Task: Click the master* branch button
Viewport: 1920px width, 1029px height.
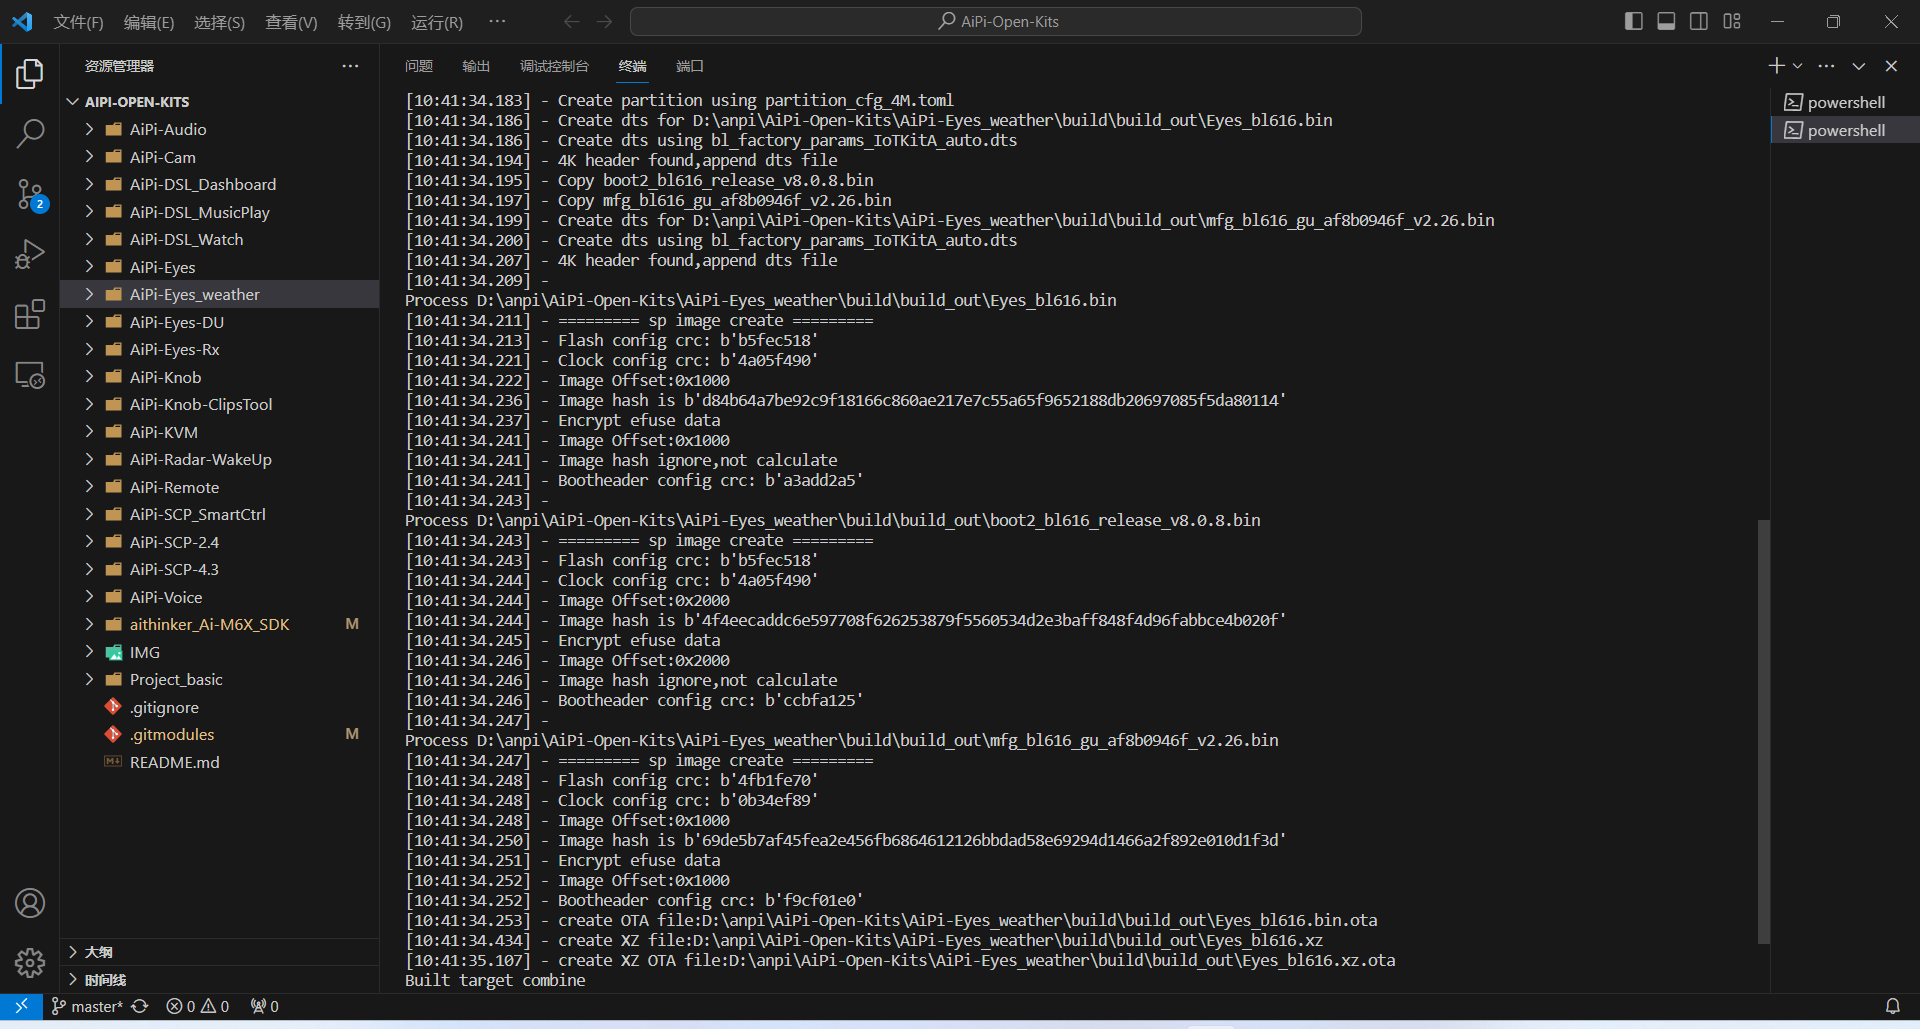Action: [87, 1006]
